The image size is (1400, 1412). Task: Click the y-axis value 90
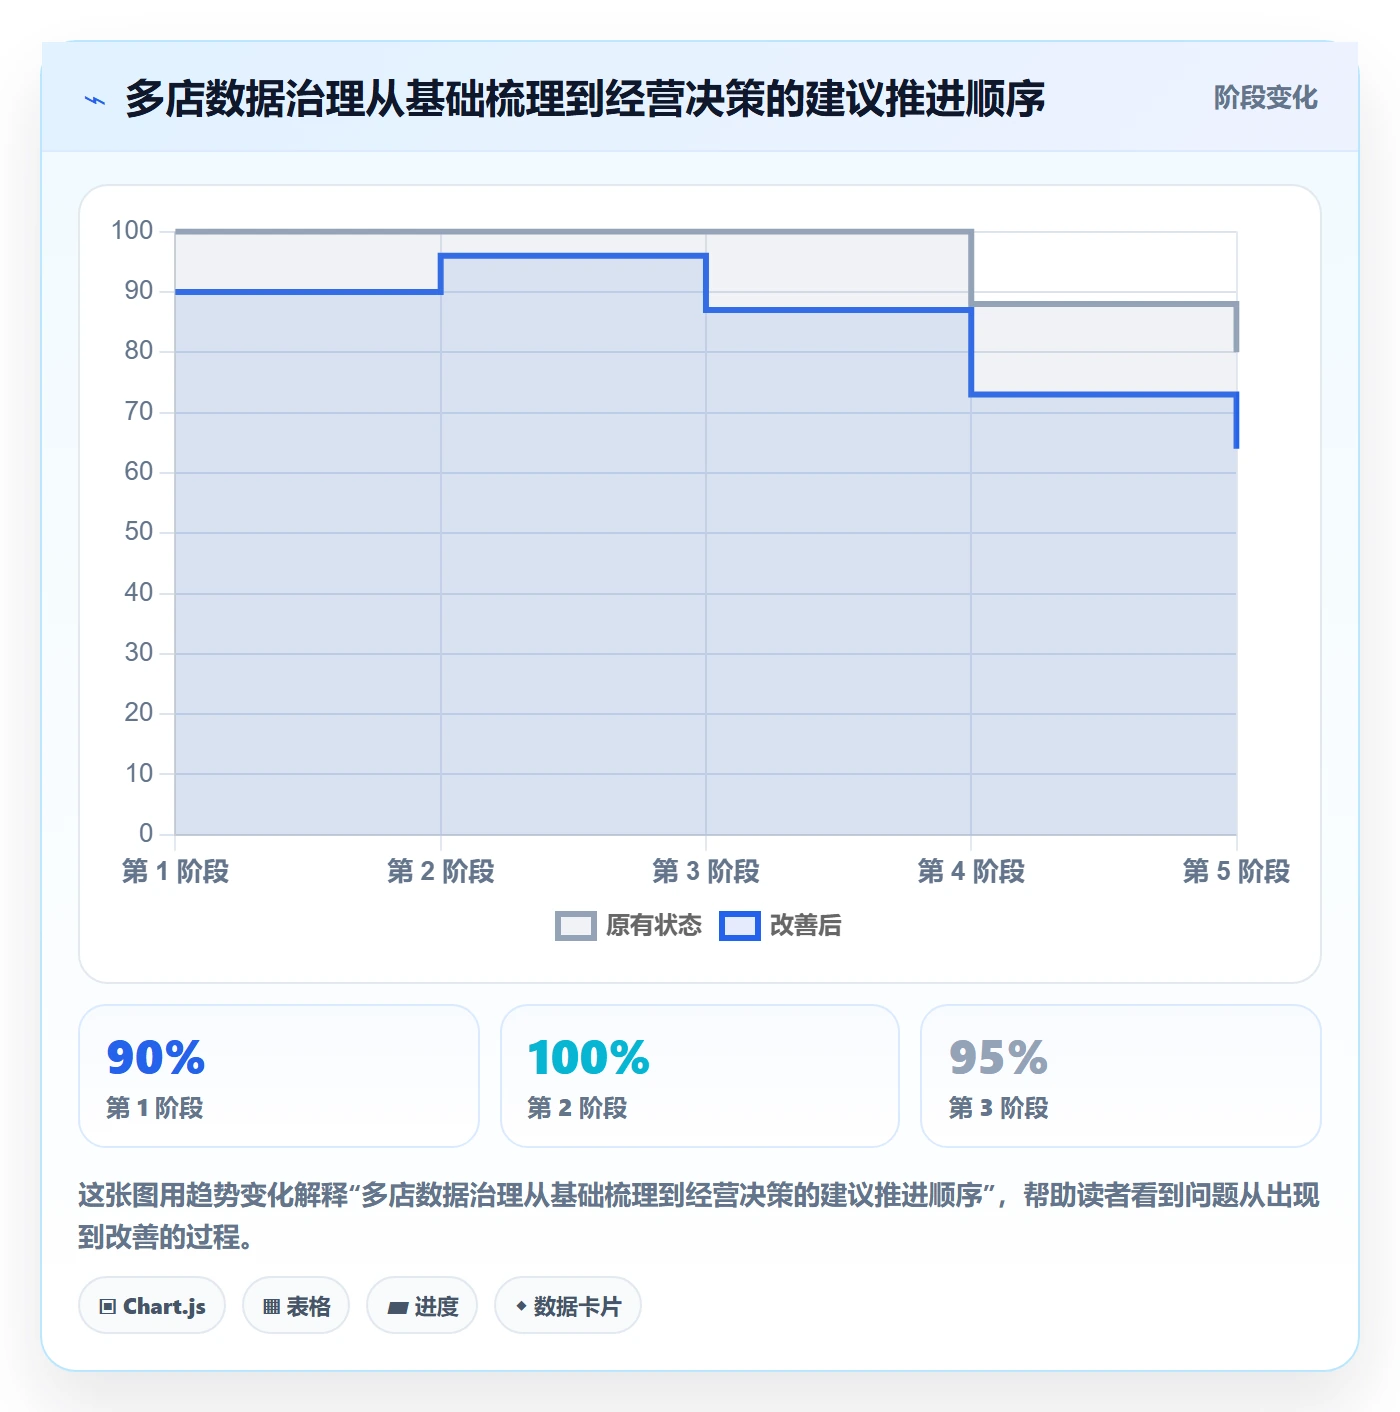139,291
